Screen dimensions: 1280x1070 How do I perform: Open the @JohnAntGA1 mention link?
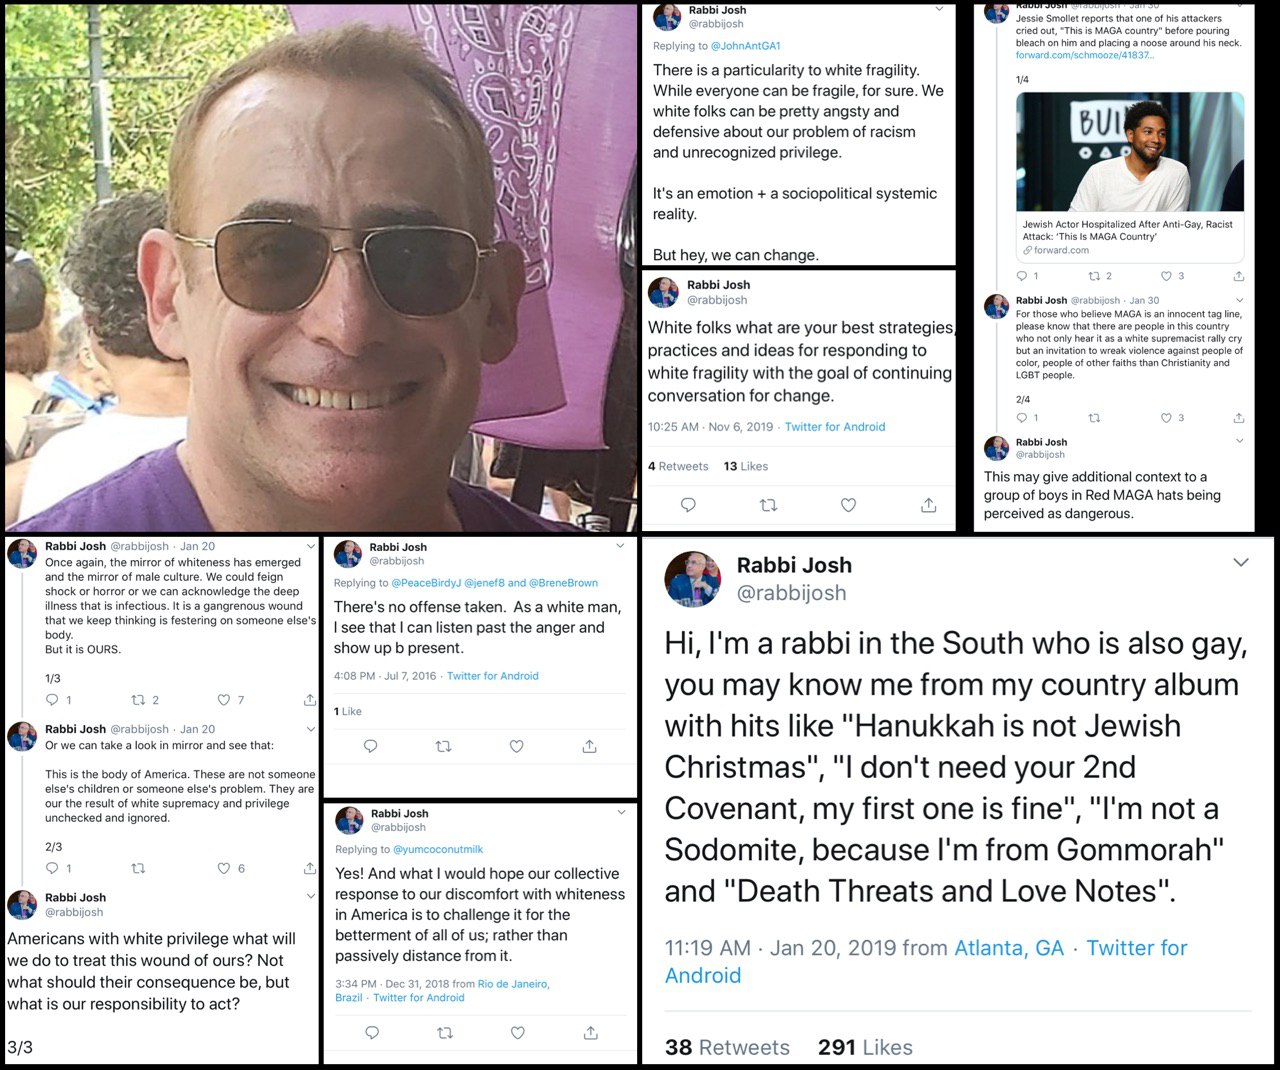[744, 46]
